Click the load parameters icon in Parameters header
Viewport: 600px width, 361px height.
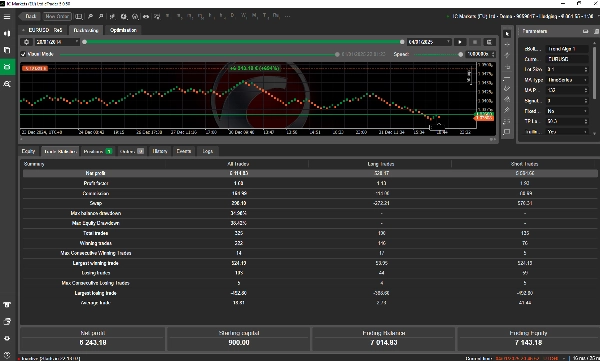[x=596, y=31]
